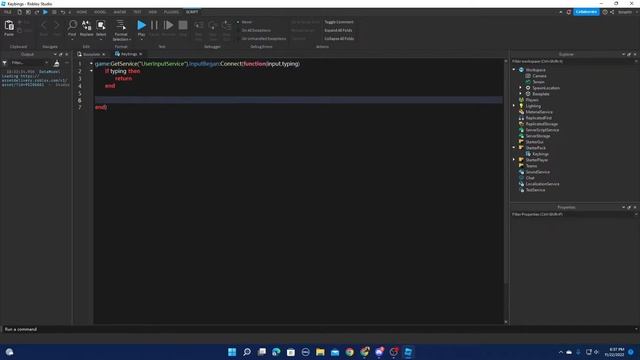
Task: Click the Output filter text field
Action: point(29,63)
